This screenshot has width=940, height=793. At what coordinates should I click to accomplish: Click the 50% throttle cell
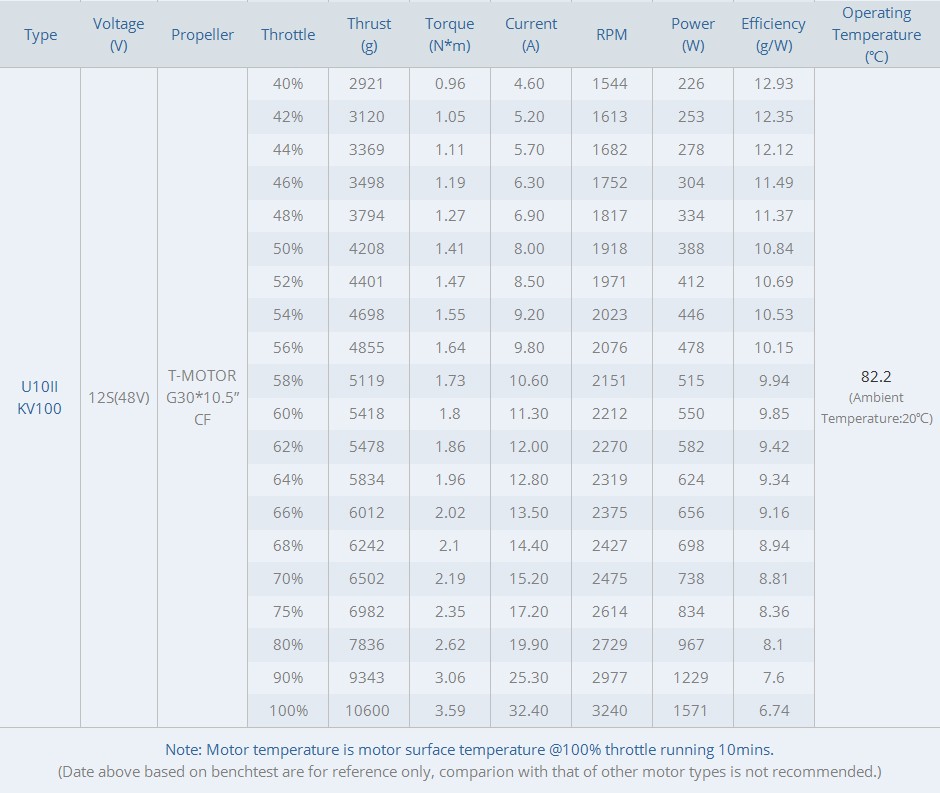coord(288,249)
